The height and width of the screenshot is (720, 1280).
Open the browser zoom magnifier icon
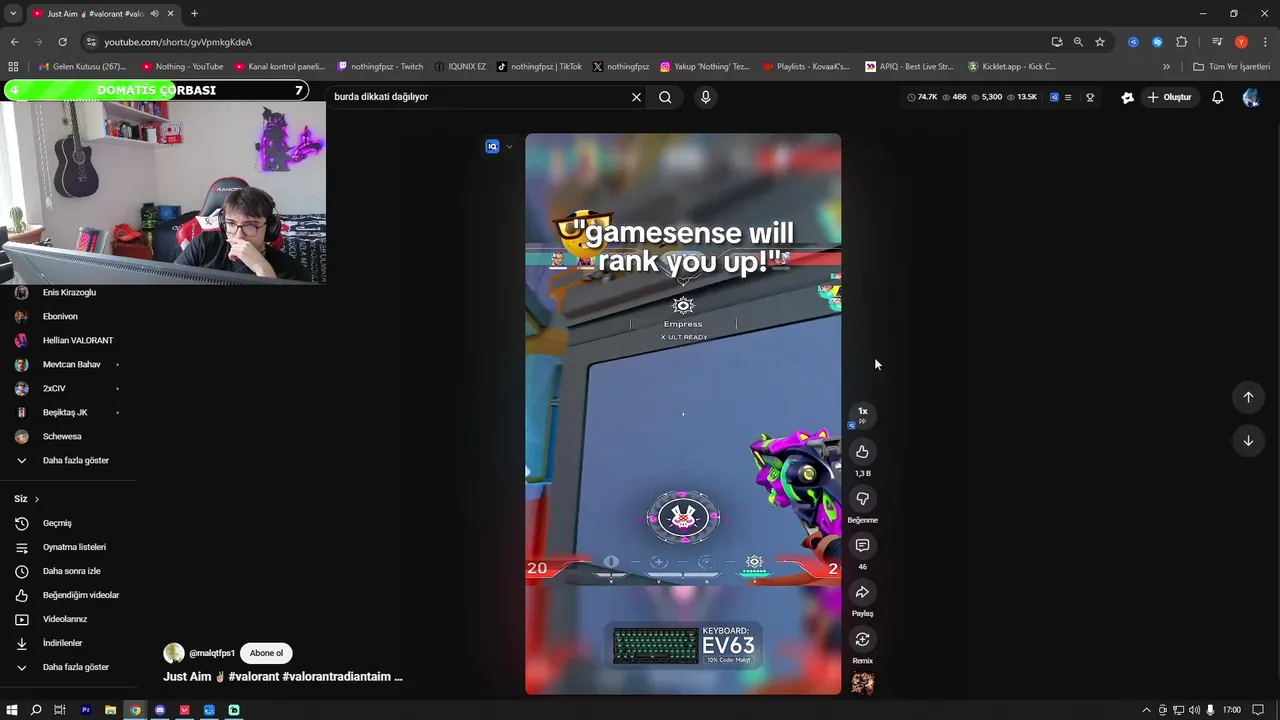pos(1078,42)
